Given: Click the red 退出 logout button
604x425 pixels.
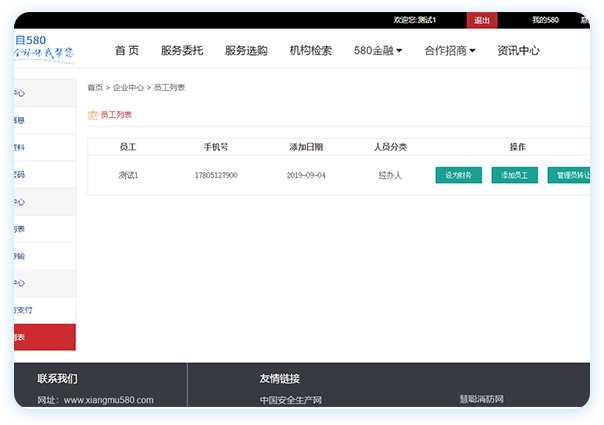Looking at the screenshot, I should pyautogui.click(x=482, y=20).
